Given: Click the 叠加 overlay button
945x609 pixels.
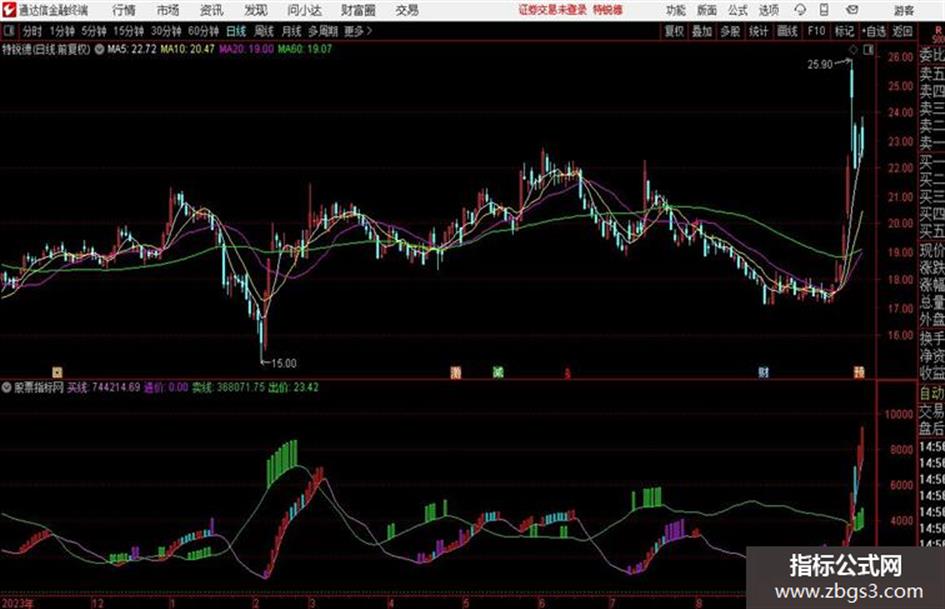Looking at the screenshot, I should click(702, 31).
